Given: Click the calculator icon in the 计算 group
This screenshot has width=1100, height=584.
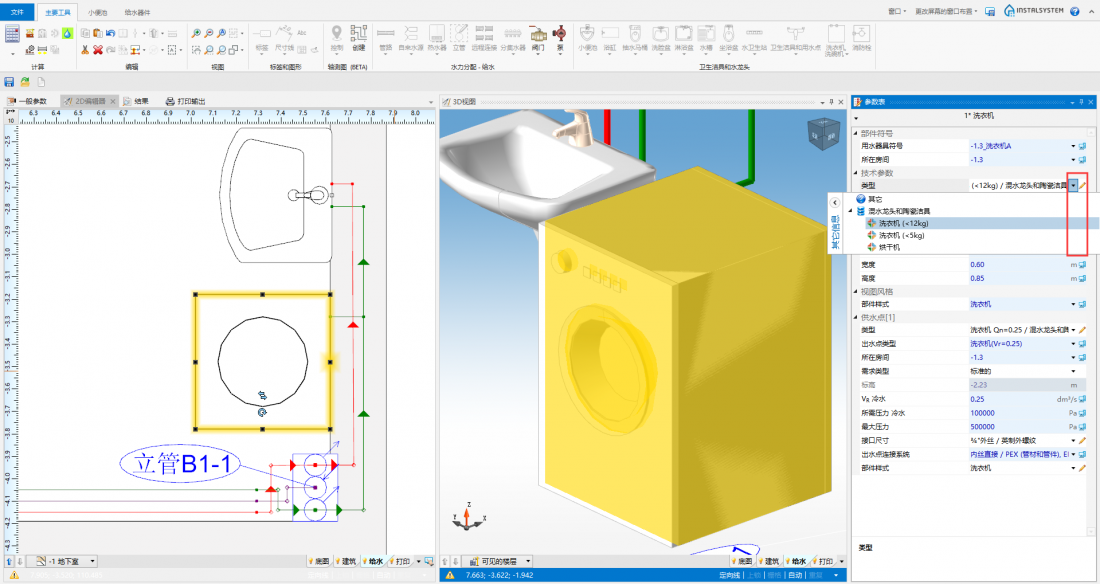Looking at the screenshot, I should point(13,33).
